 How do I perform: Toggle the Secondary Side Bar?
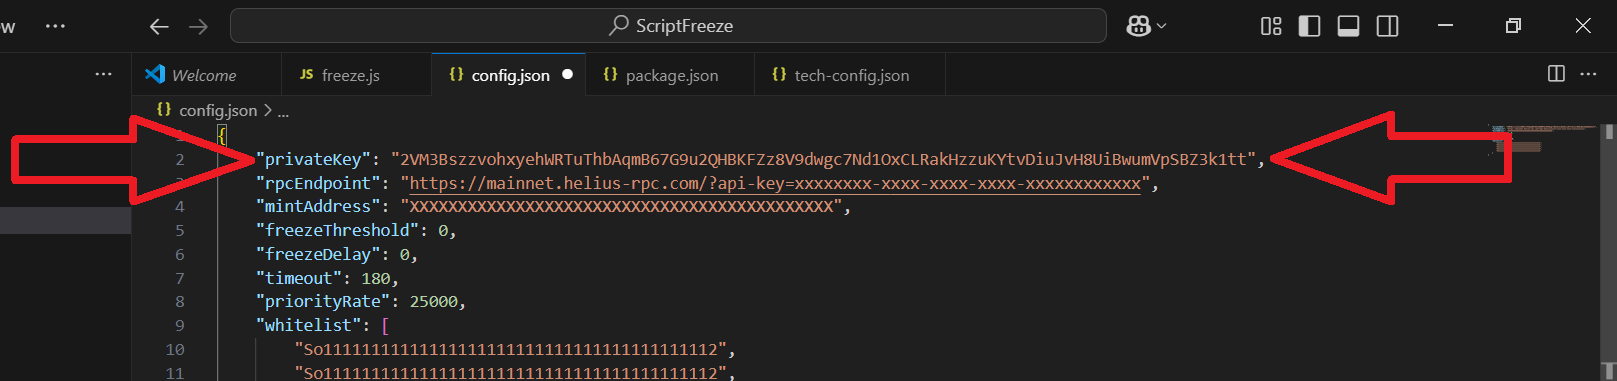pos(1387,26)
